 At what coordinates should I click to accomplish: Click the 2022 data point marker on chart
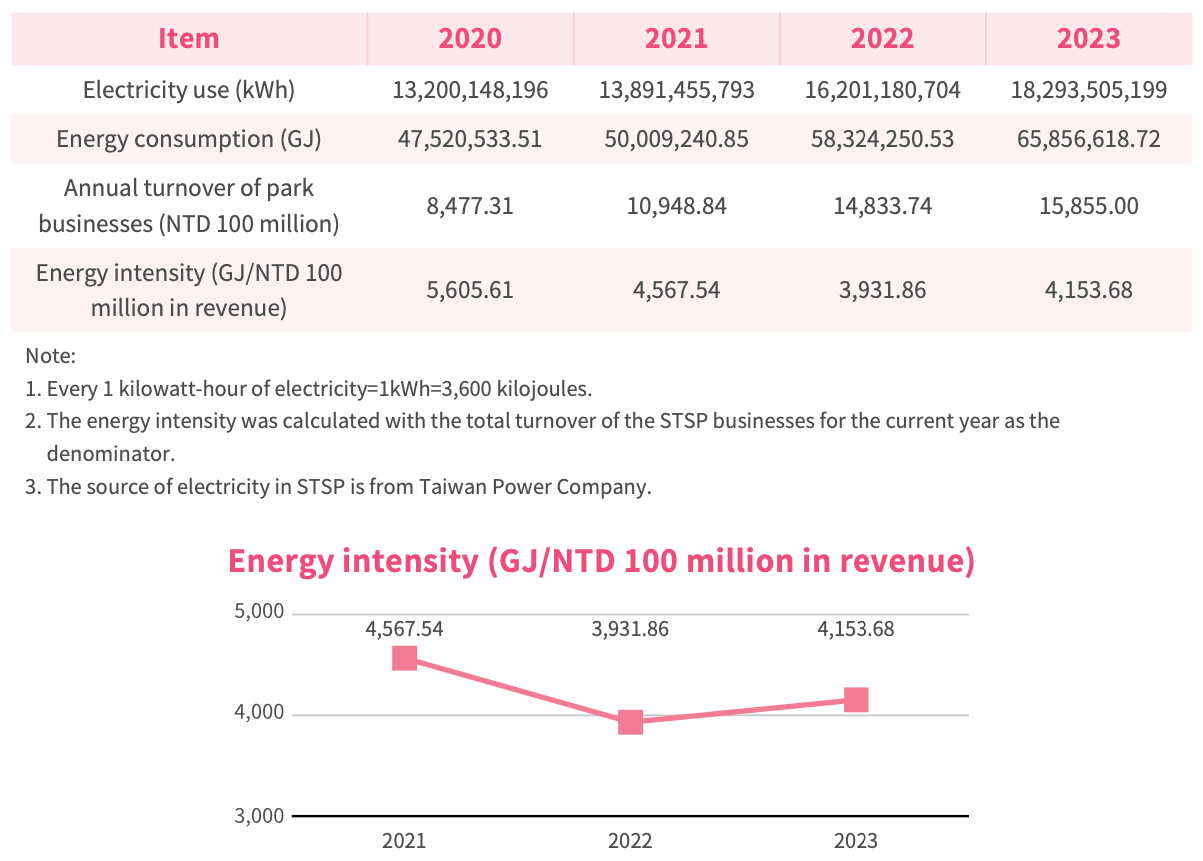coord(630,722)
